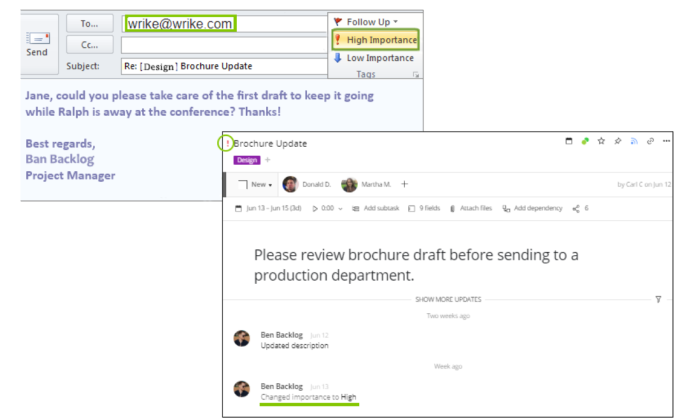
Task: Click SHOW MORE UPDATES
Action: point(448,299)
